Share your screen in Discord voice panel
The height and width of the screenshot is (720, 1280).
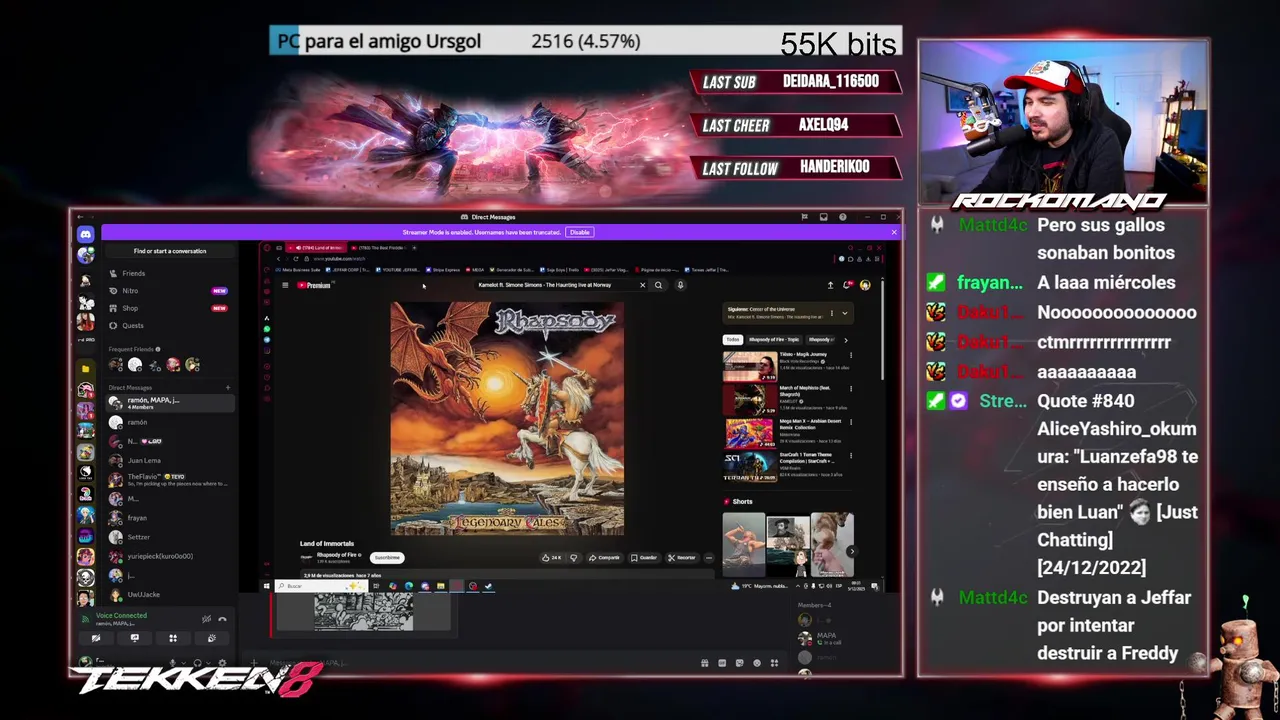point(135,638)
